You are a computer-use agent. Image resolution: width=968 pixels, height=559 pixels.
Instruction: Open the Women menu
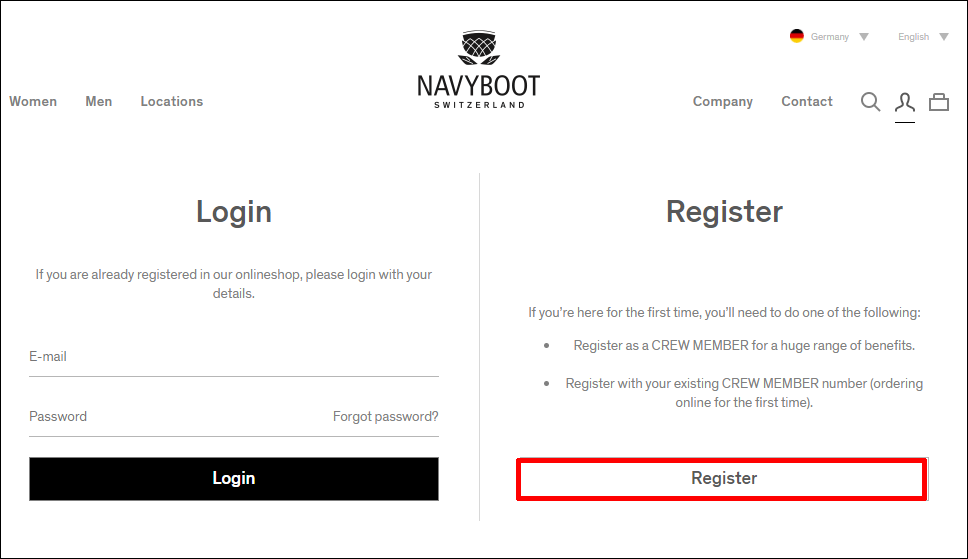click(33, 101)
